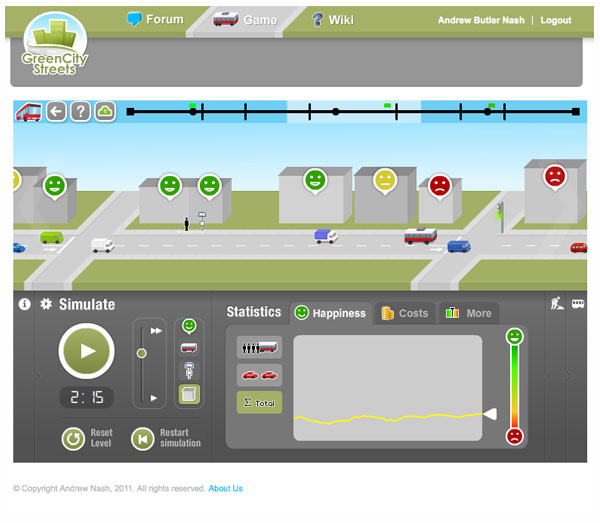Open the construction worker panel icon
The image size is (600, 523).
point(557,304)
